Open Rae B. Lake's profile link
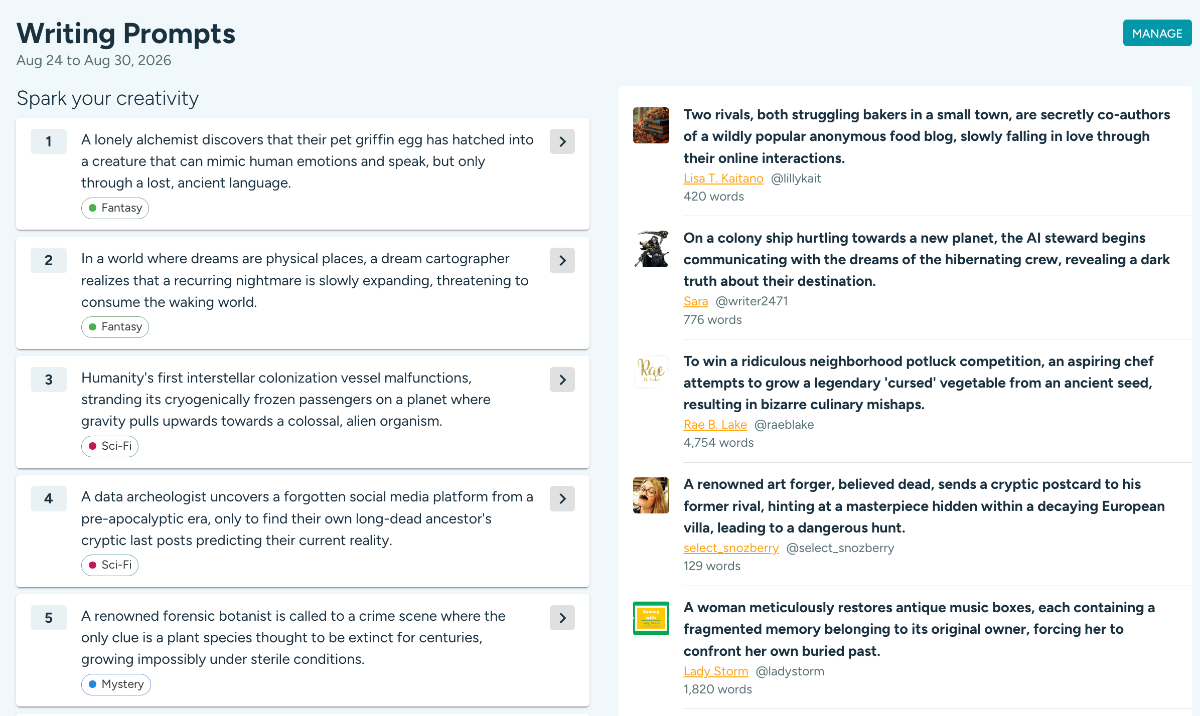The image size is (1200, 716). coord(715,425)
